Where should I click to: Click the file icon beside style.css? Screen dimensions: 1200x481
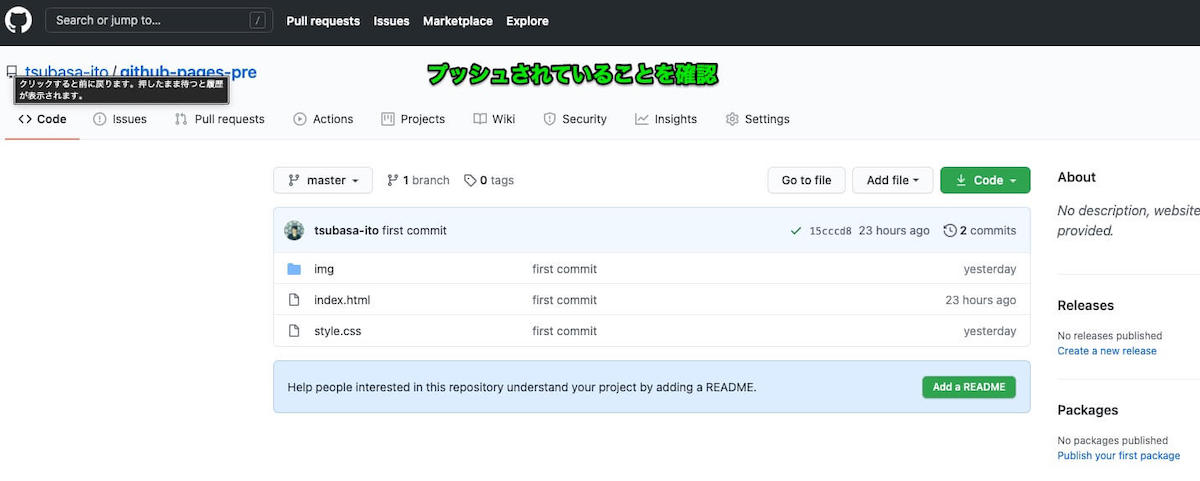[294, 331]
